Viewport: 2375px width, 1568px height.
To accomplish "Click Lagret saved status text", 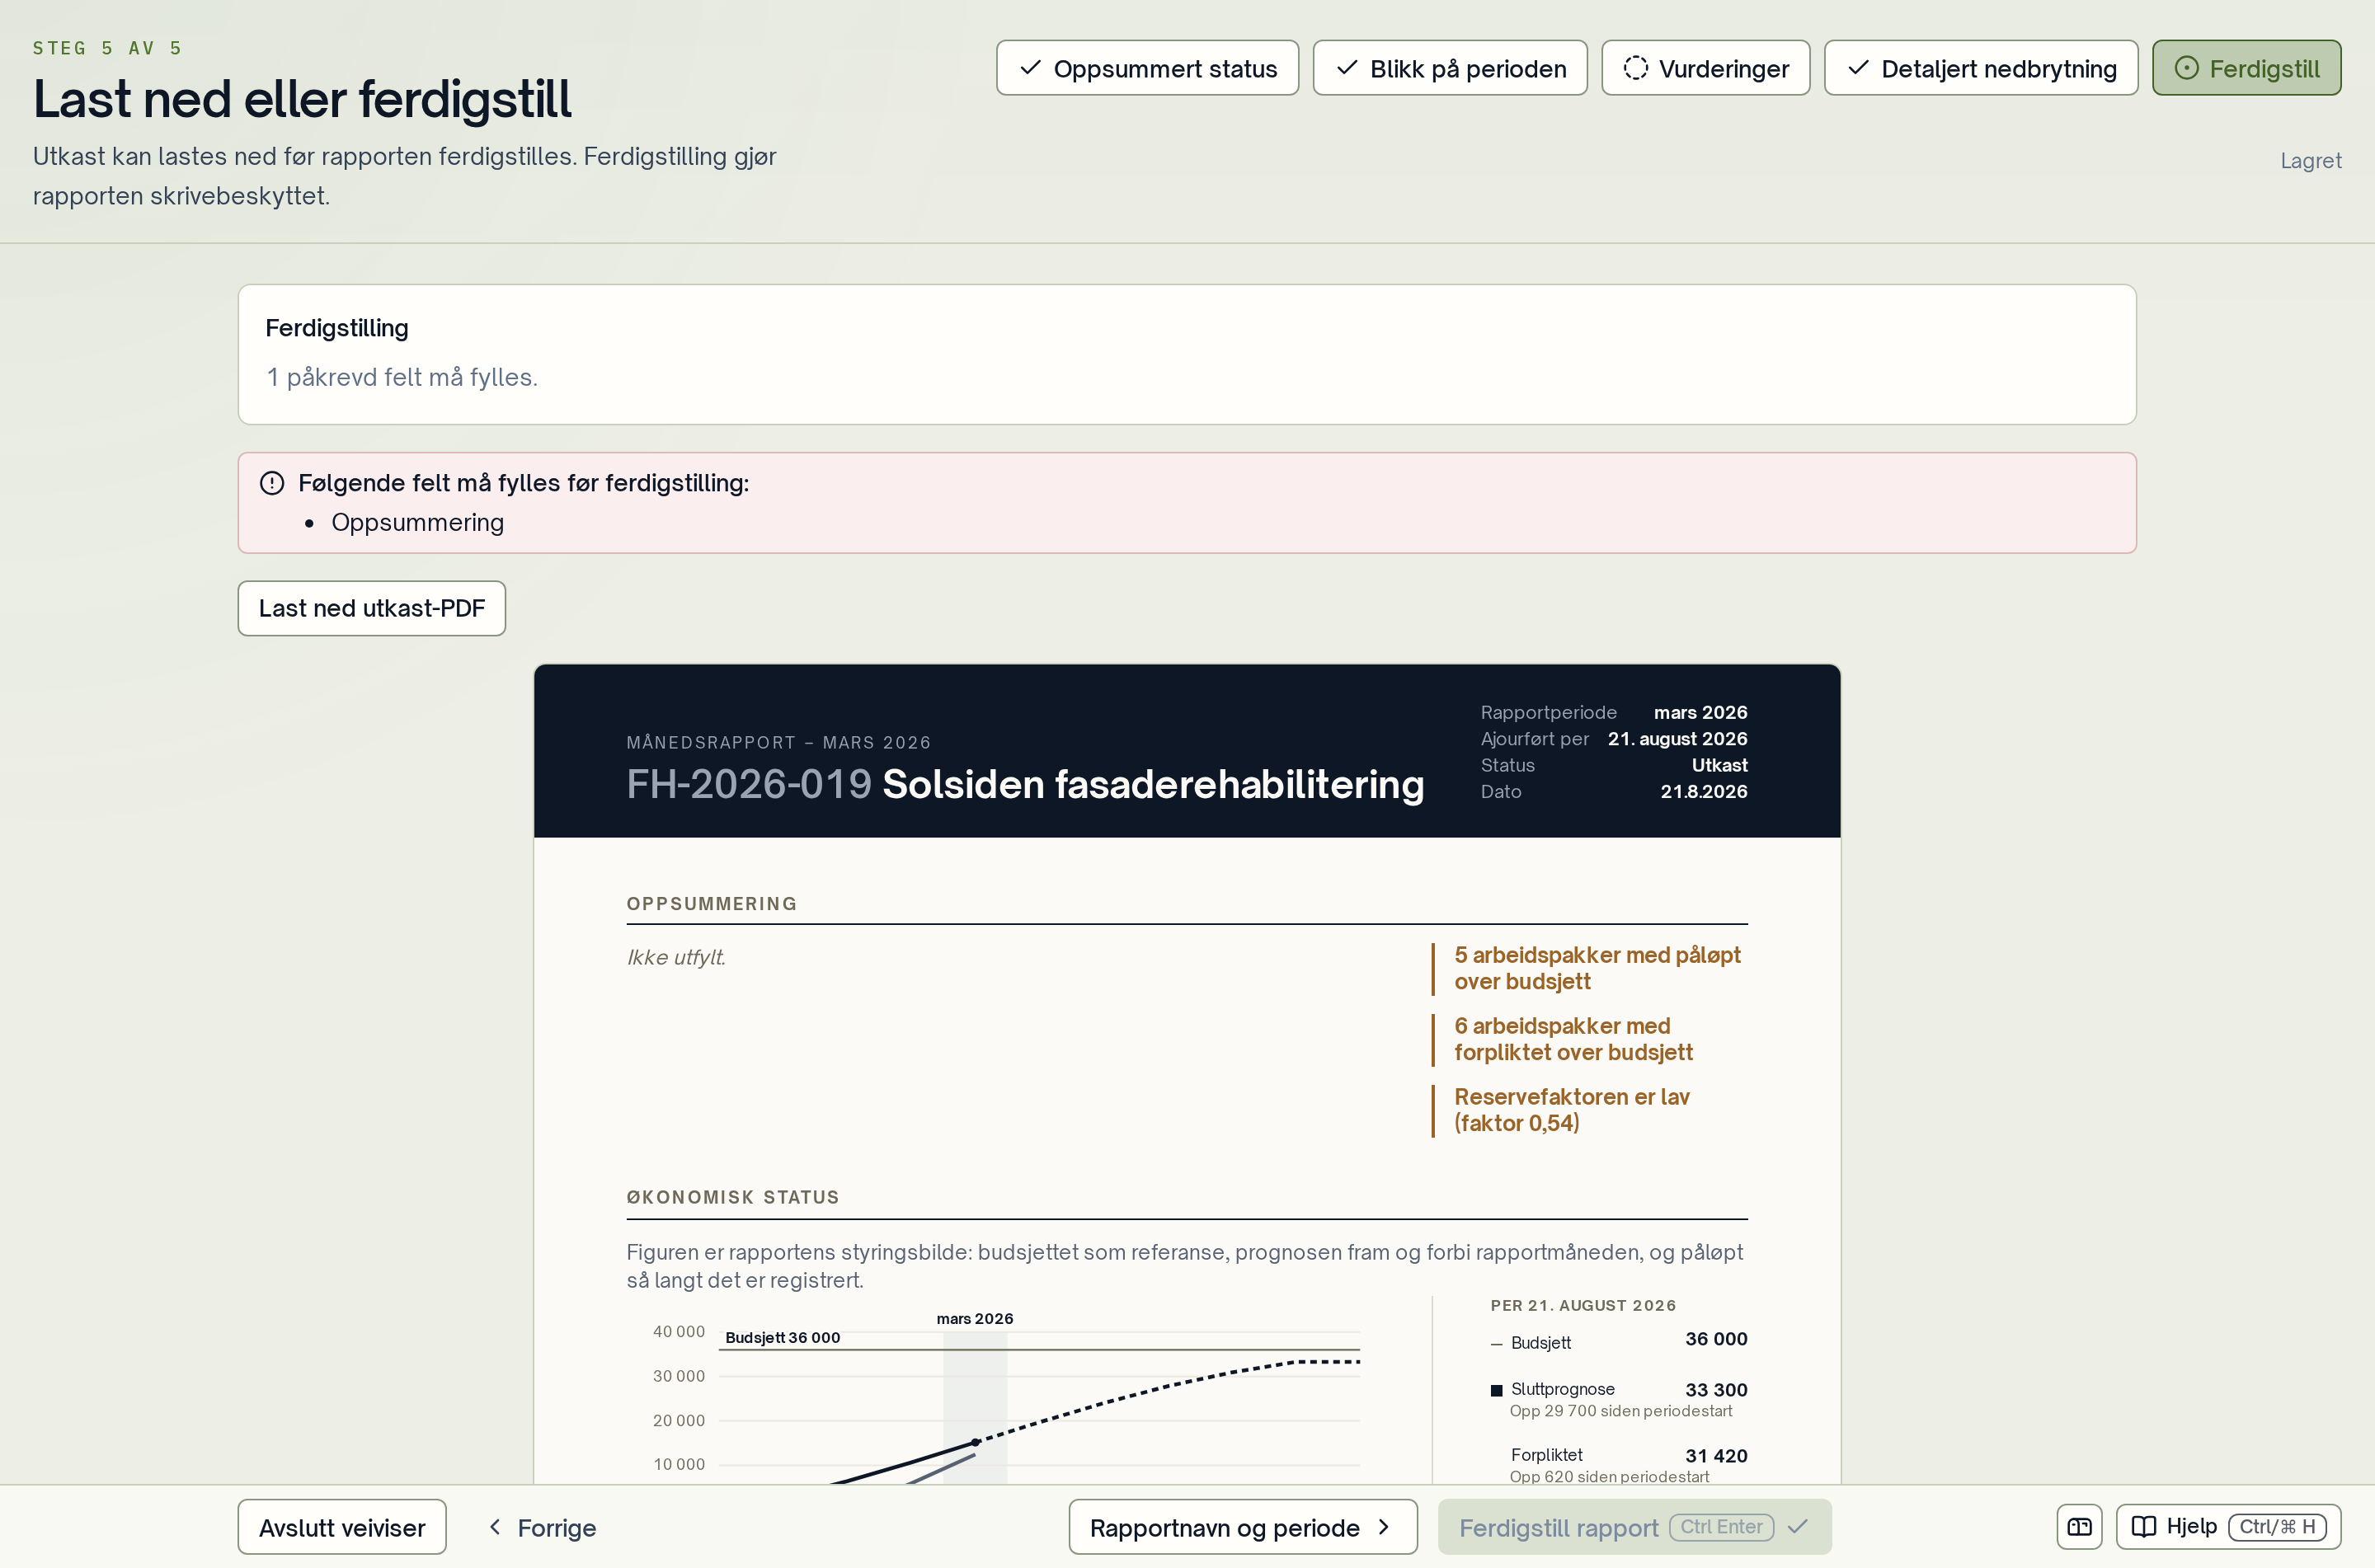I will [x=2310, y=160].
